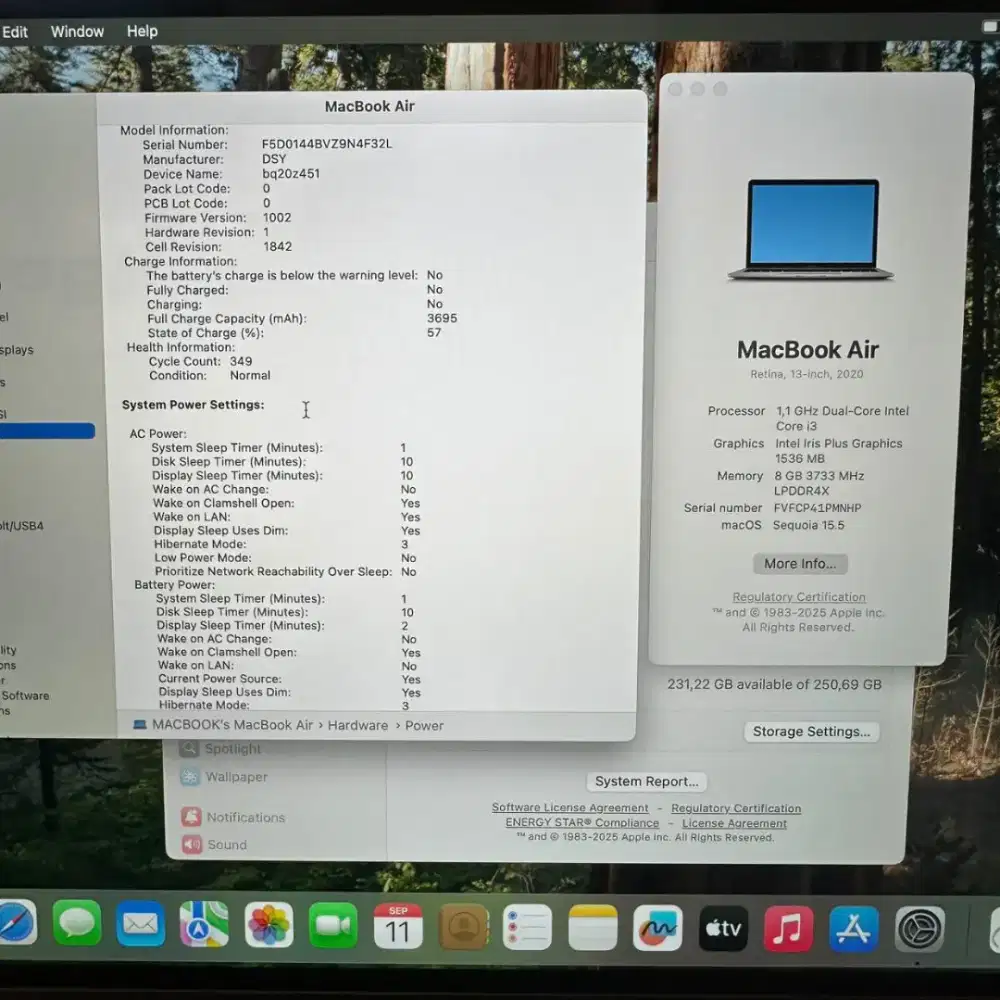Viewport: 1000px width, 1000px height.
Task: Select Notifications in Settings sidebar
Action: [x=246, y=817]
